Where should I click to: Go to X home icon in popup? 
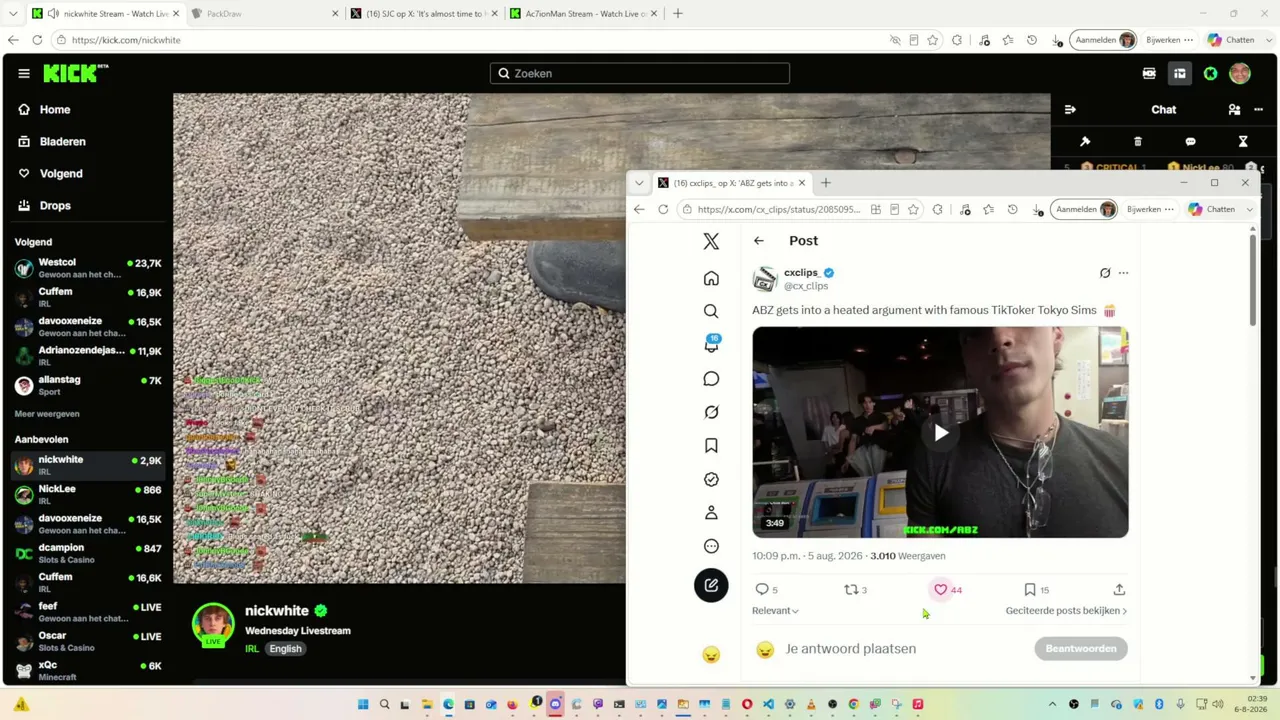pyautogui.click(x=711, y=278)
